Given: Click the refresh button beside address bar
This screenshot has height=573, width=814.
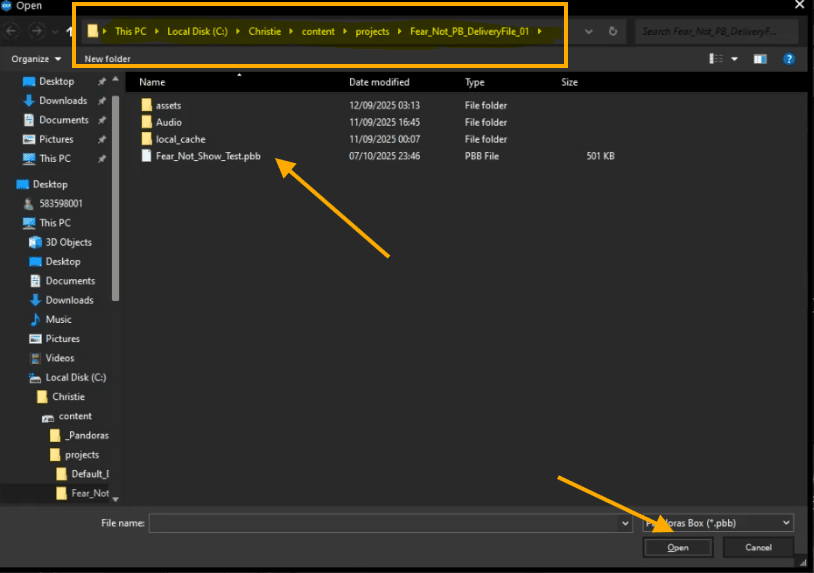Looking at the screenshot, I should [x=612, y=32].
